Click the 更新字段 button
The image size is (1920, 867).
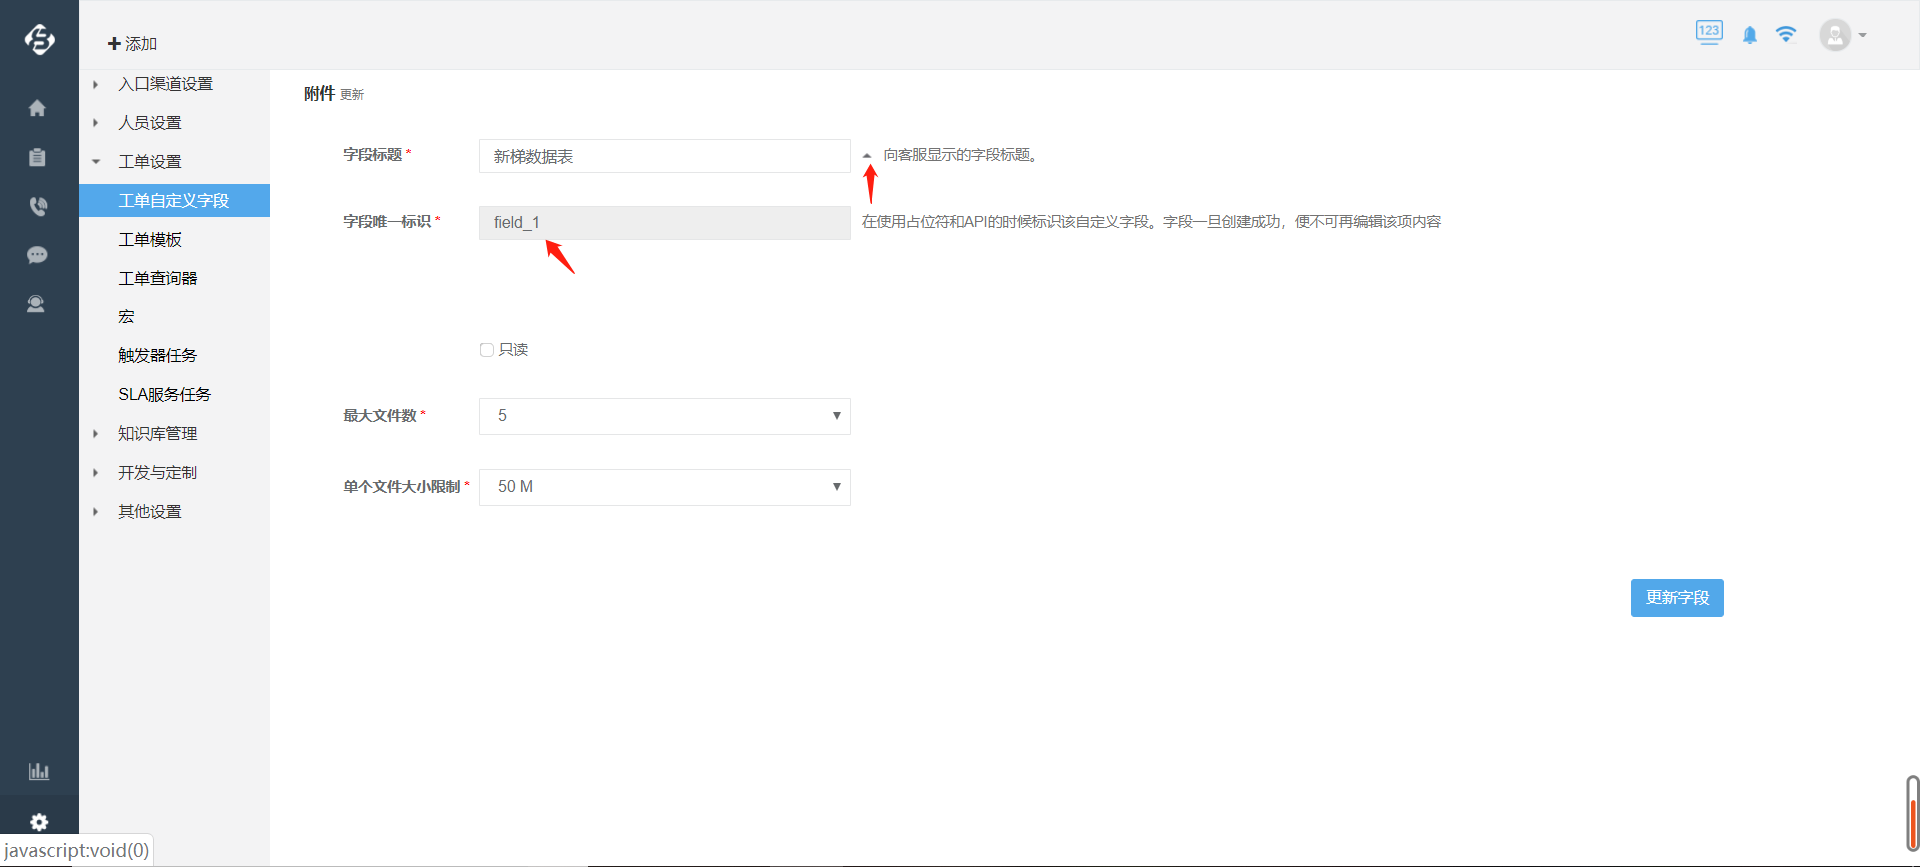1676,598
